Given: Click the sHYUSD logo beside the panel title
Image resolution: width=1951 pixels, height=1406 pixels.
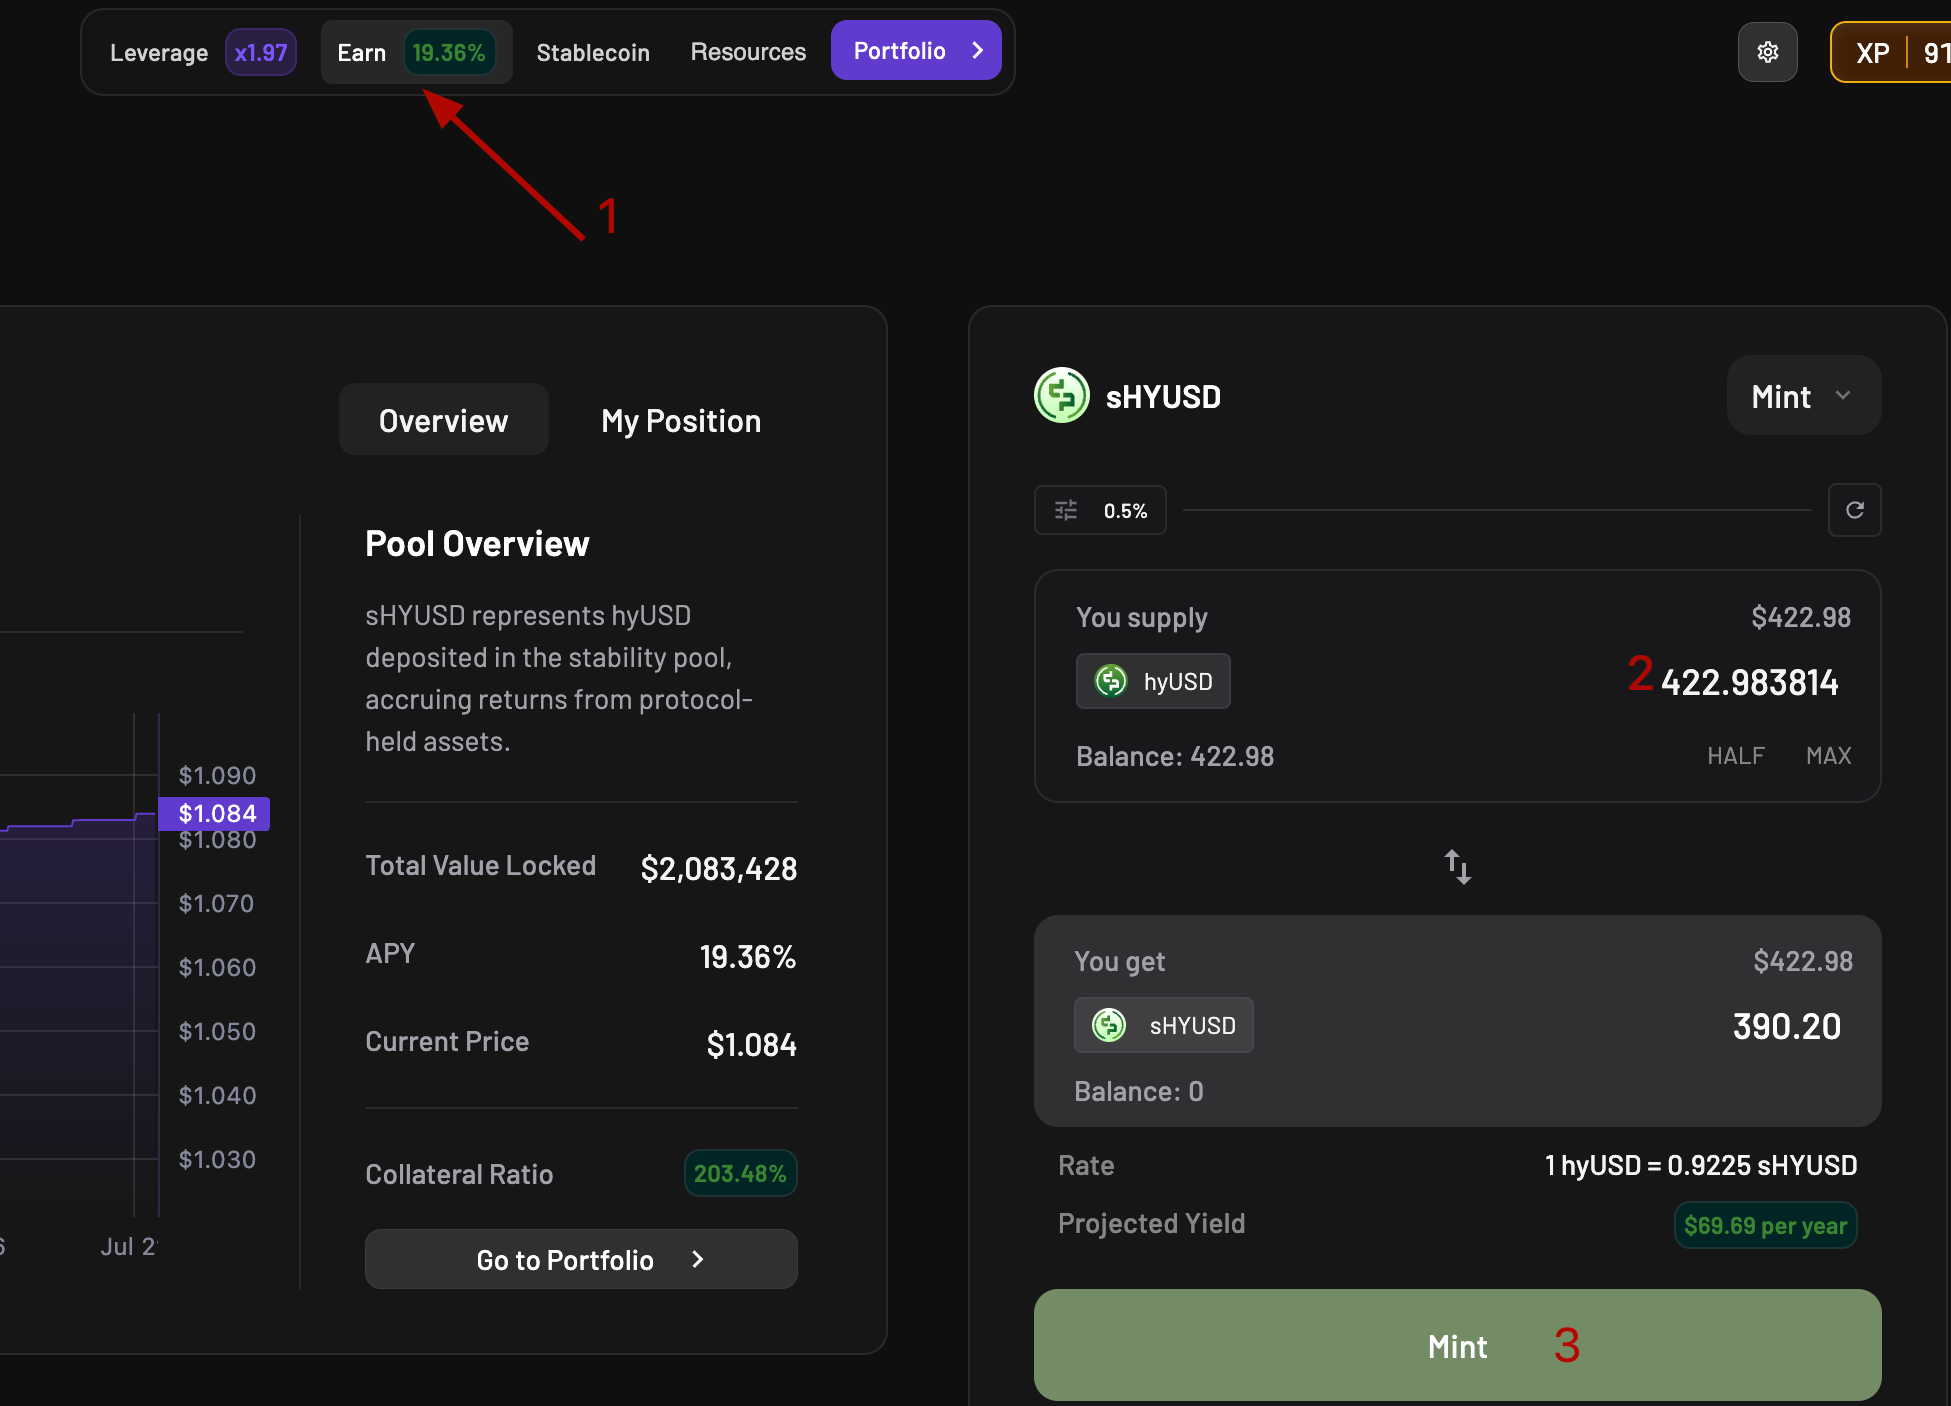Looking at the screenshot, I should [x=1061, y=395].
